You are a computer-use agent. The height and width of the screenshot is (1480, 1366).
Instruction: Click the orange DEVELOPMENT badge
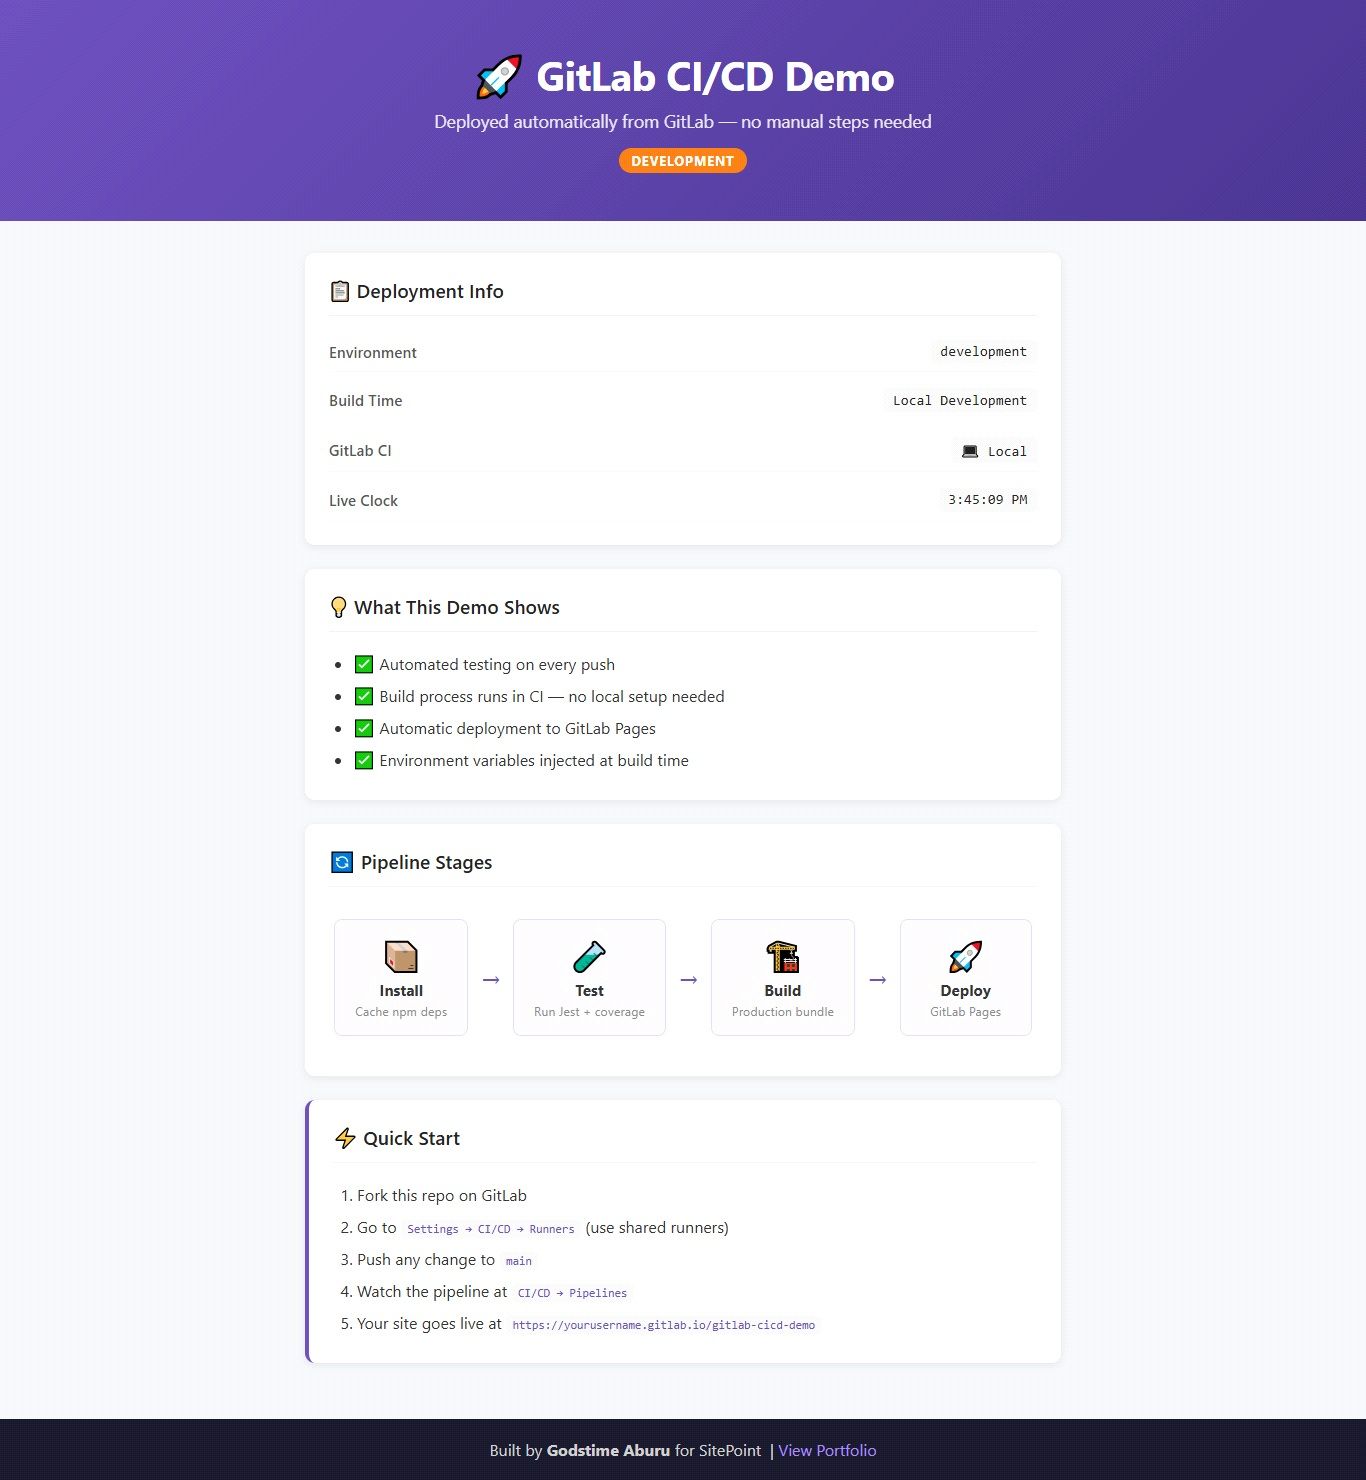[683, 161]
